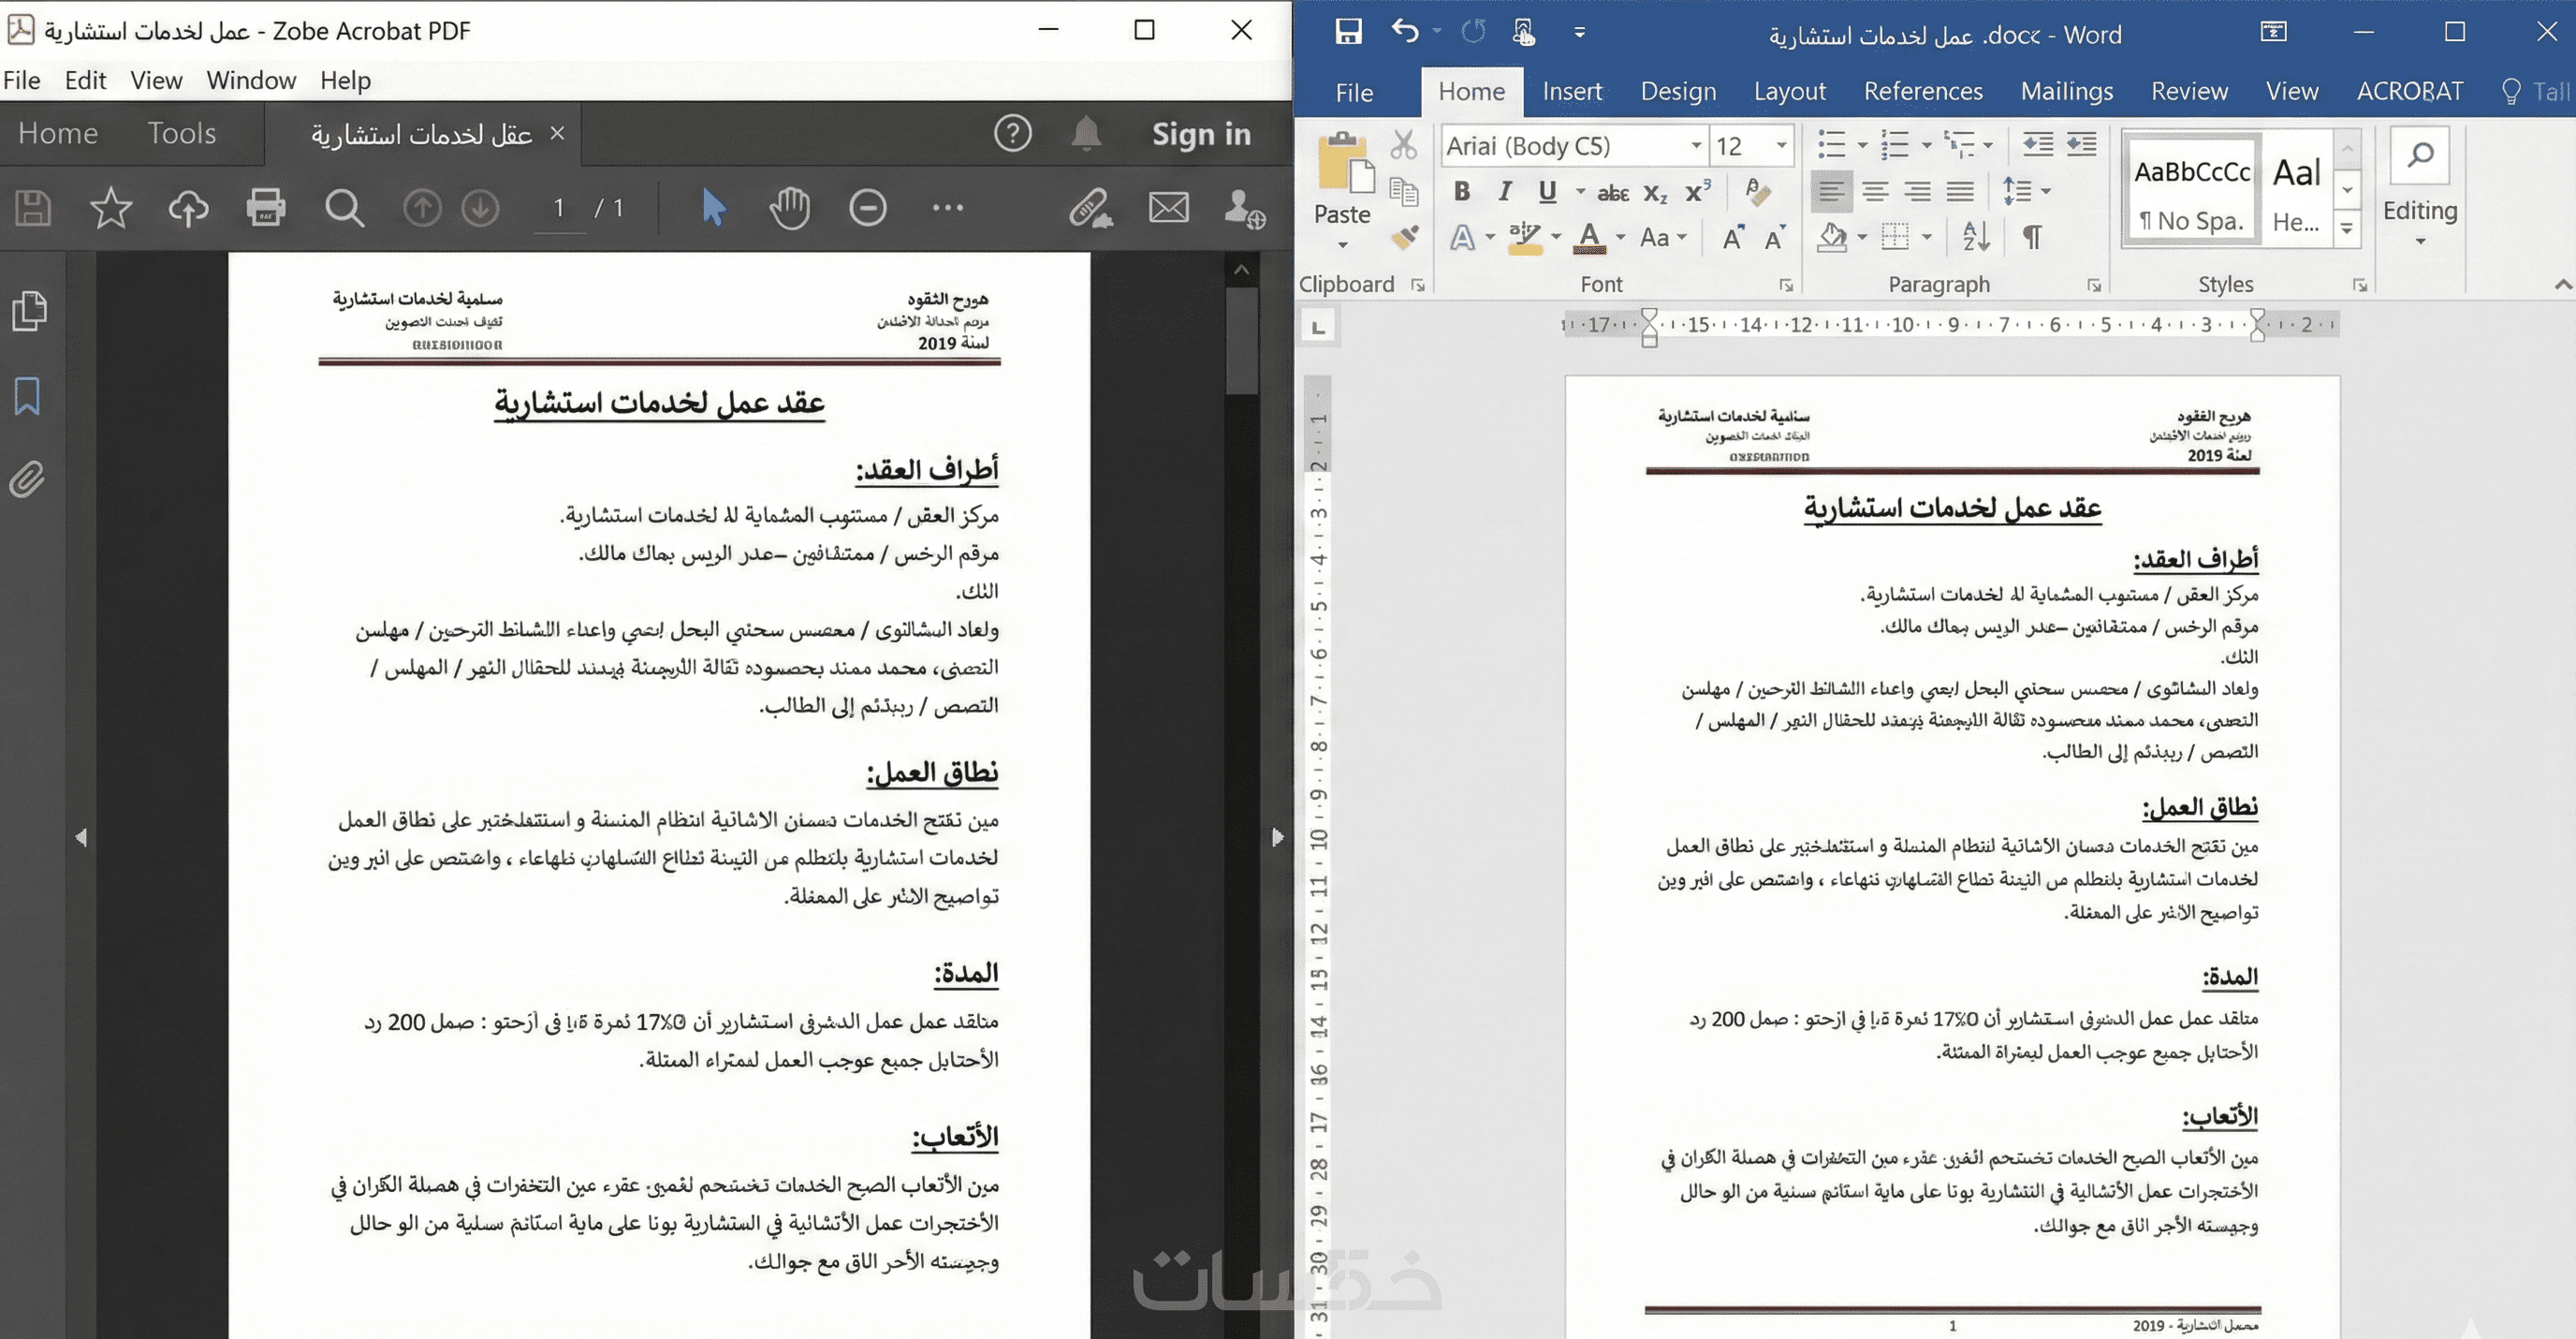Toggle Bold formatting in Word

tap(1461, 191)
